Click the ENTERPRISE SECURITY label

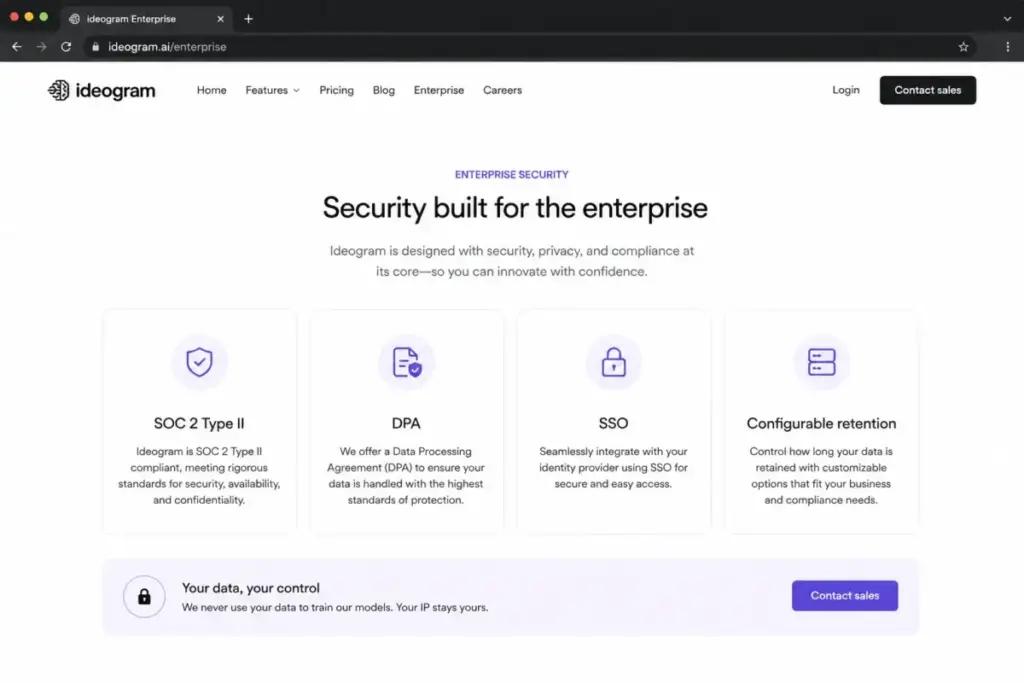511,174
